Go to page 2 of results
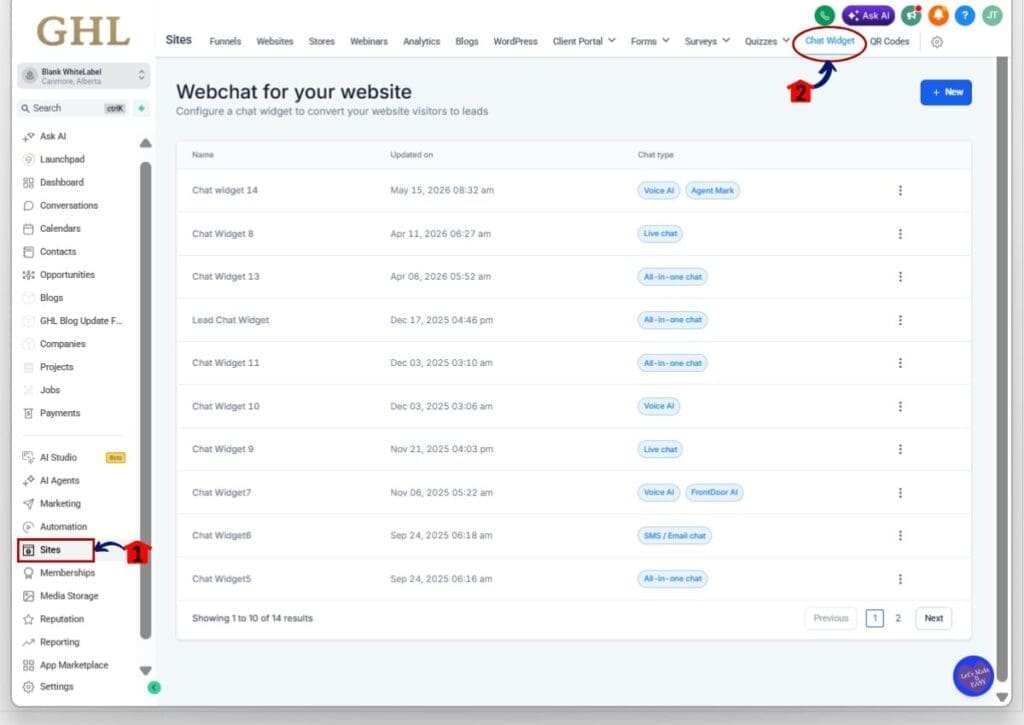 click(898, 618)
